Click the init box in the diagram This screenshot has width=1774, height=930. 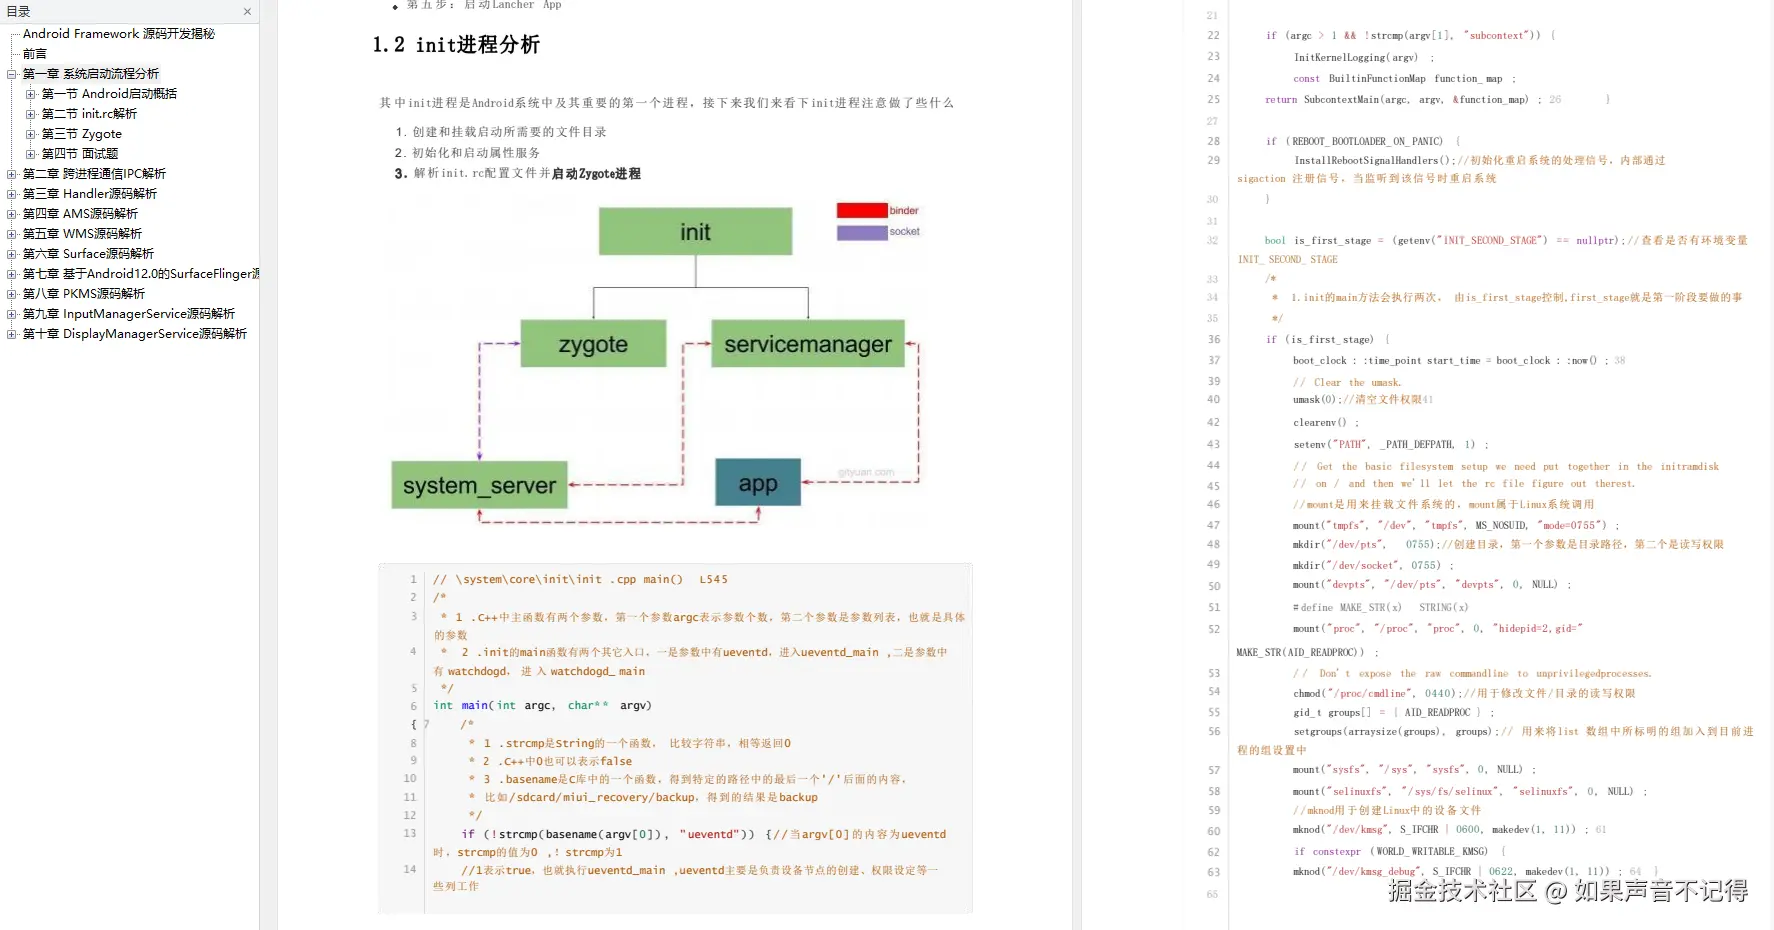(695, 230)
